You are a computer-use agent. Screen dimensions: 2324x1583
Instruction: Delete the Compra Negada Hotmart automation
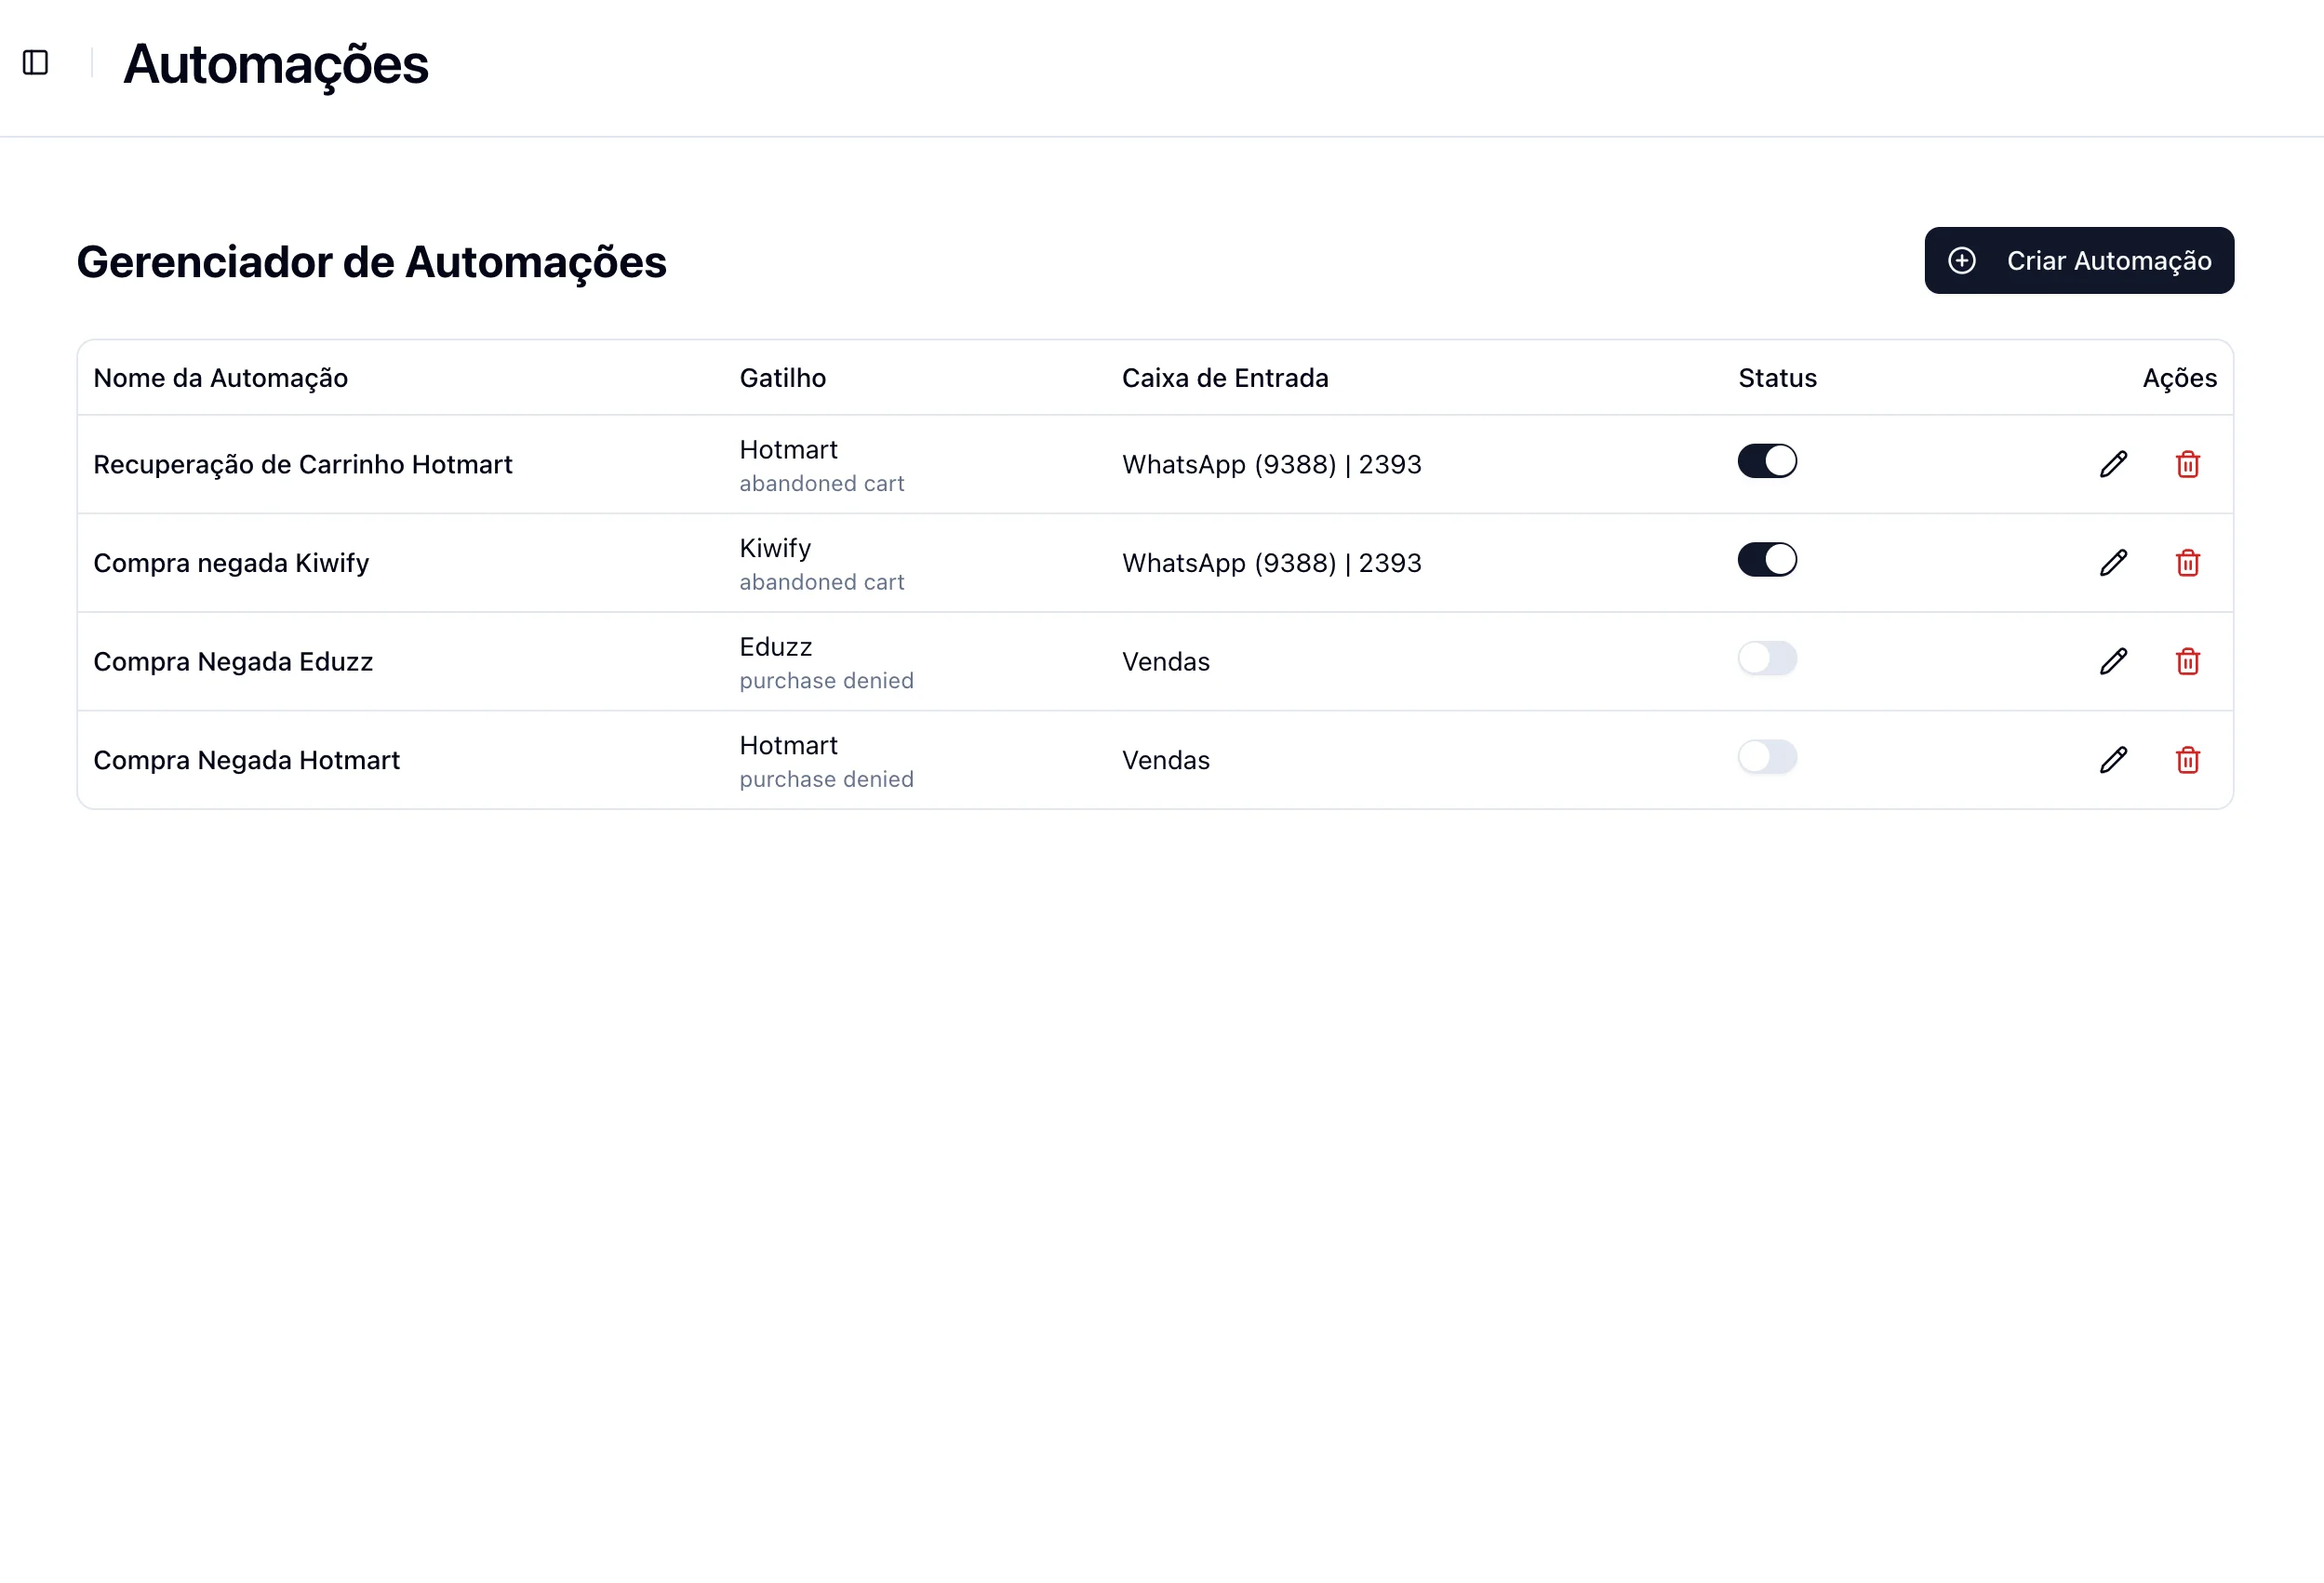(2187, 760)
